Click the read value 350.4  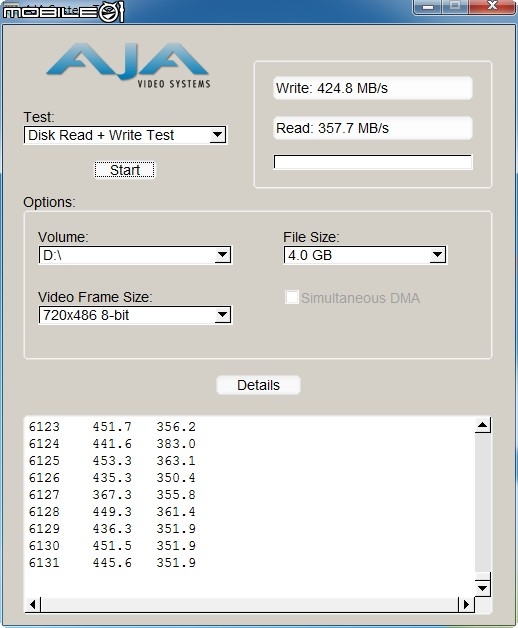pos(176,478)
